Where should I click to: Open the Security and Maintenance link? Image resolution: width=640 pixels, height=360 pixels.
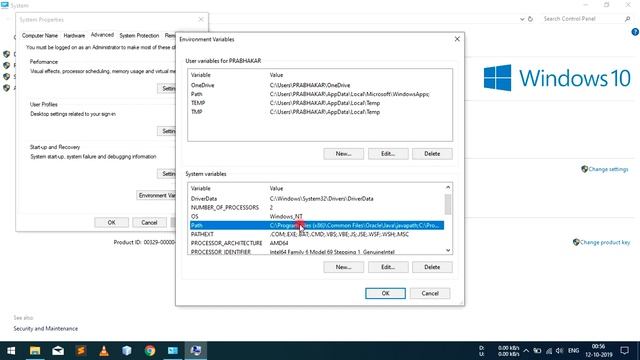(45, 329)
